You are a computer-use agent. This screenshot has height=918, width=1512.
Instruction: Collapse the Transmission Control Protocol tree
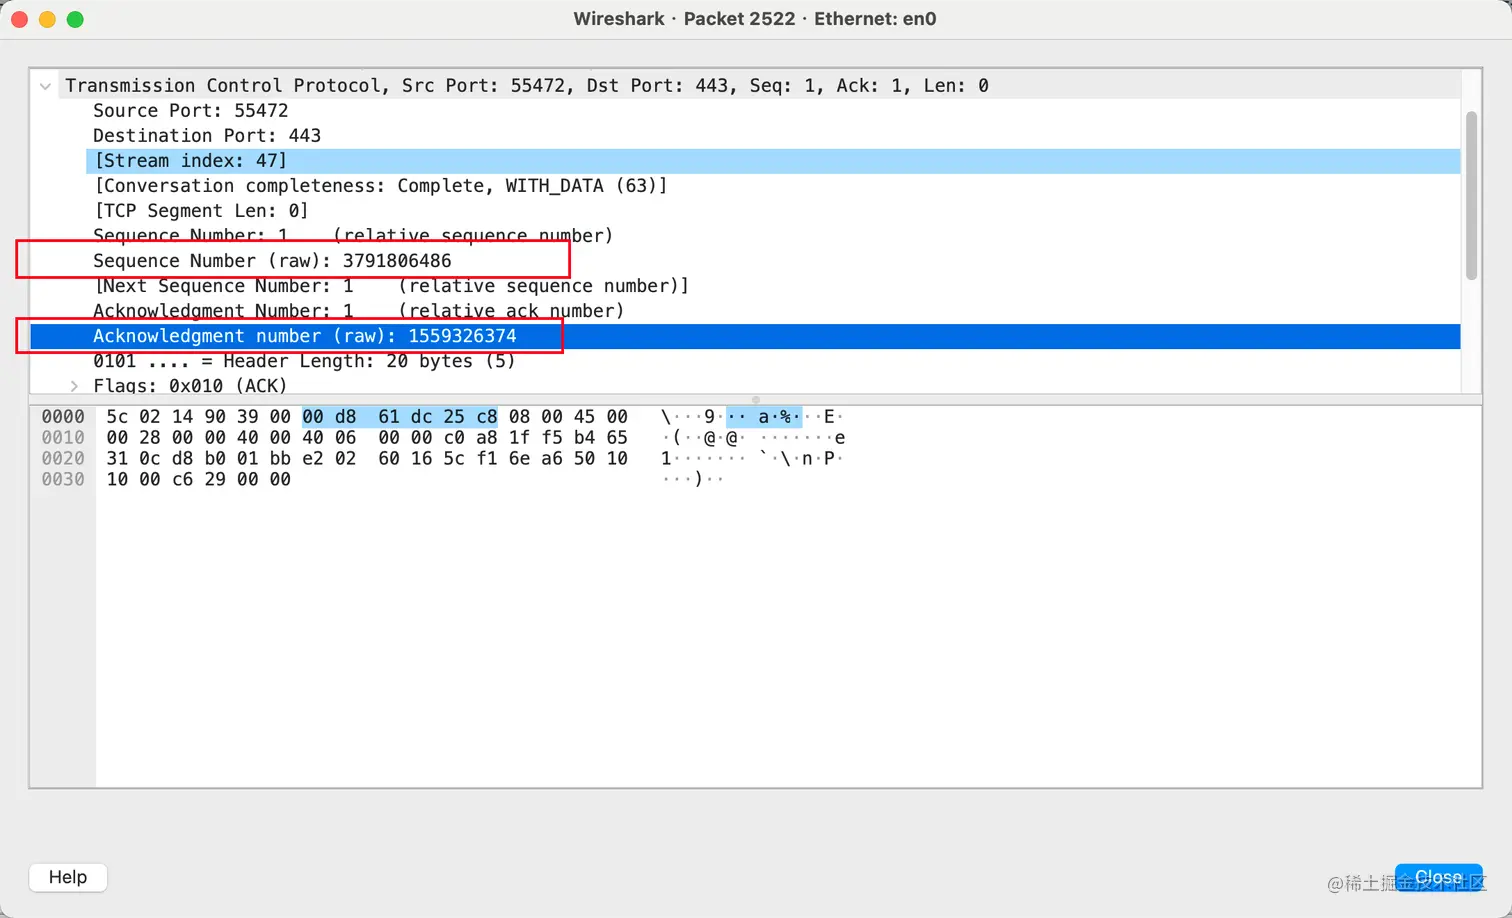pyautogui.click(x=45, y=86)
